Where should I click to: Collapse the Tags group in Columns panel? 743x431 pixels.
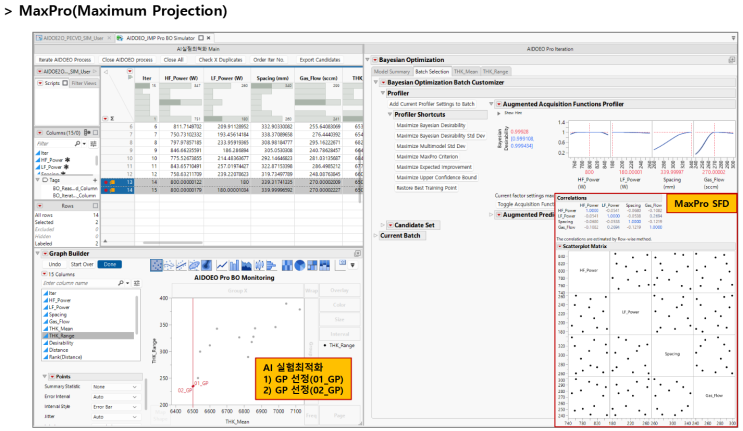38,180
